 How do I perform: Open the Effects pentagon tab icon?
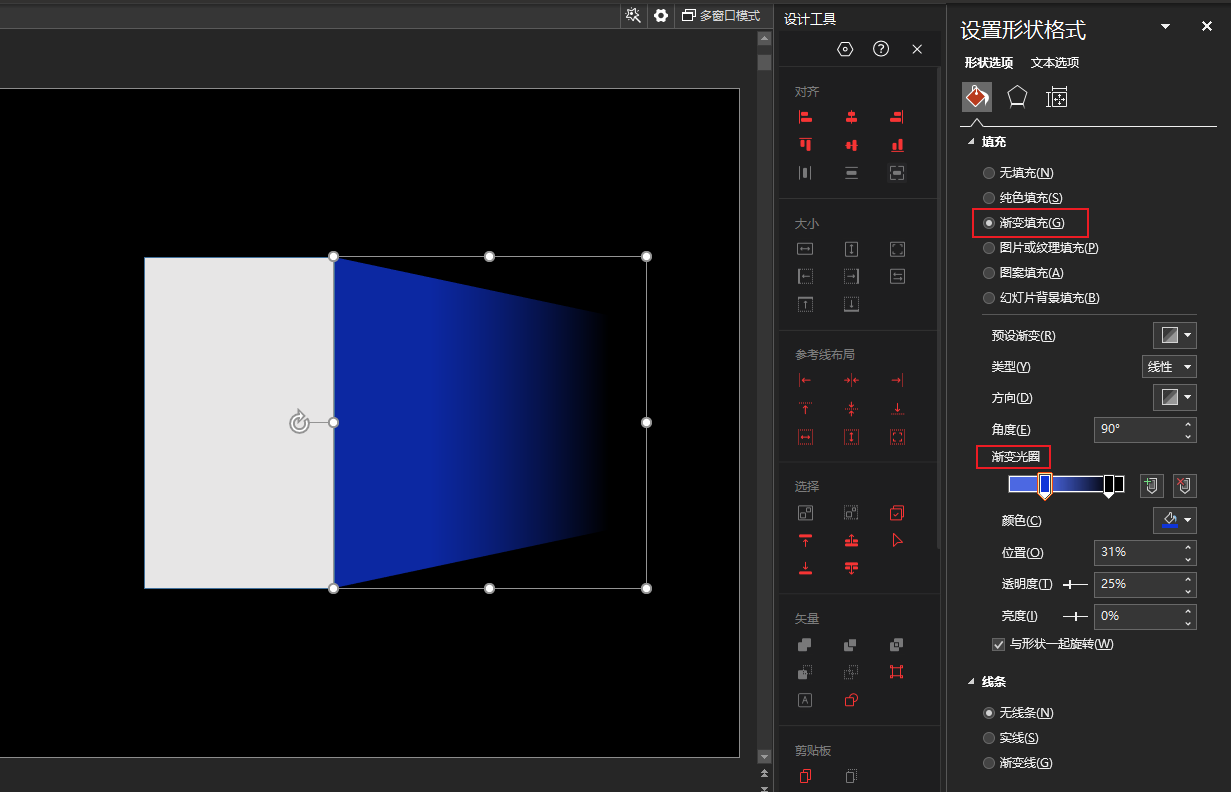pyautogui.click(x=1017, y=96)
